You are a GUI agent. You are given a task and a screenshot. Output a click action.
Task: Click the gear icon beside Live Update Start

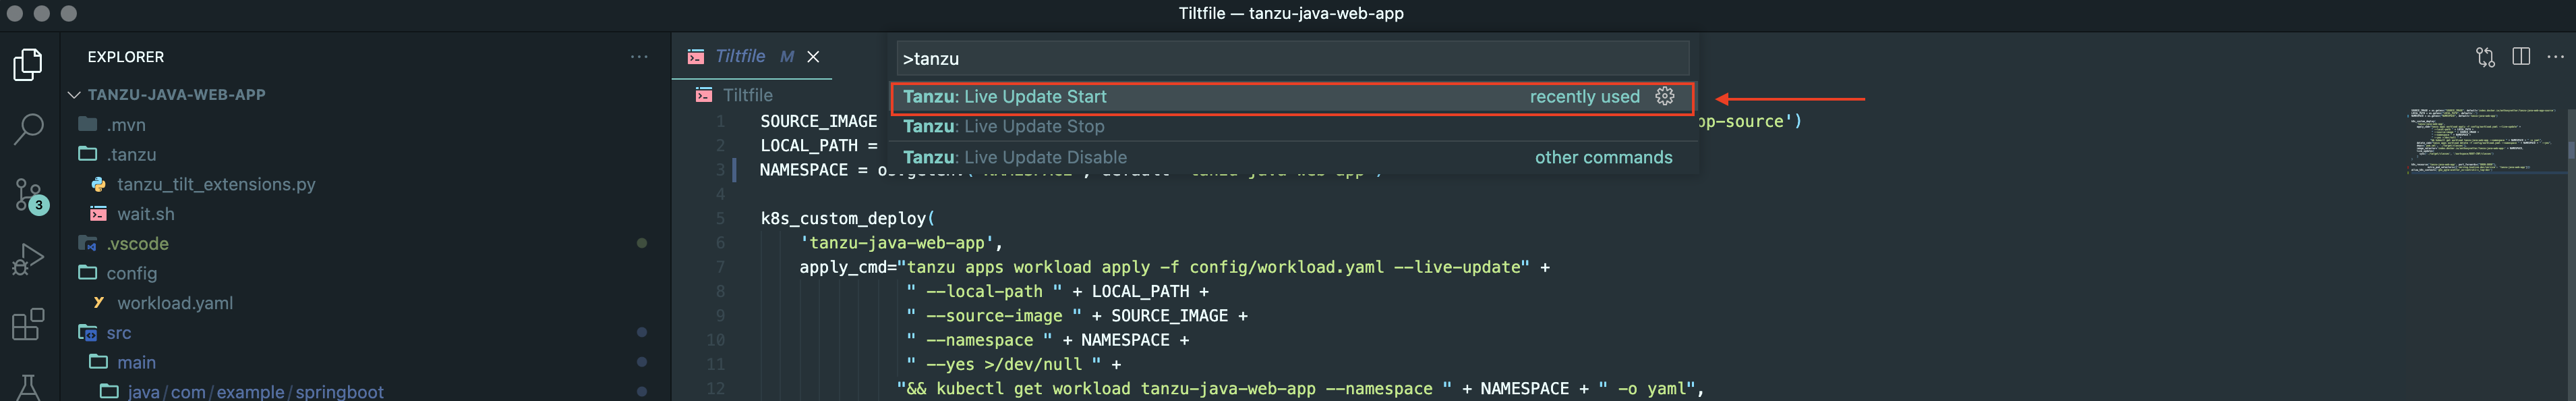tap(1664, 96)
